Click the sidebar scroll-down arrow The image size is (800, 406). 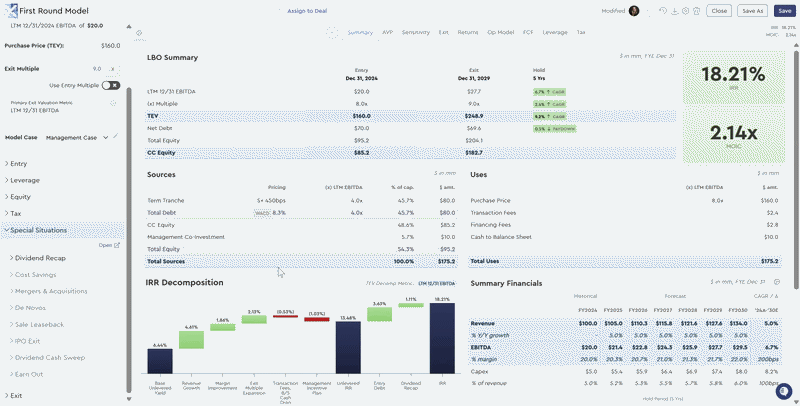(x=129, y=399)
